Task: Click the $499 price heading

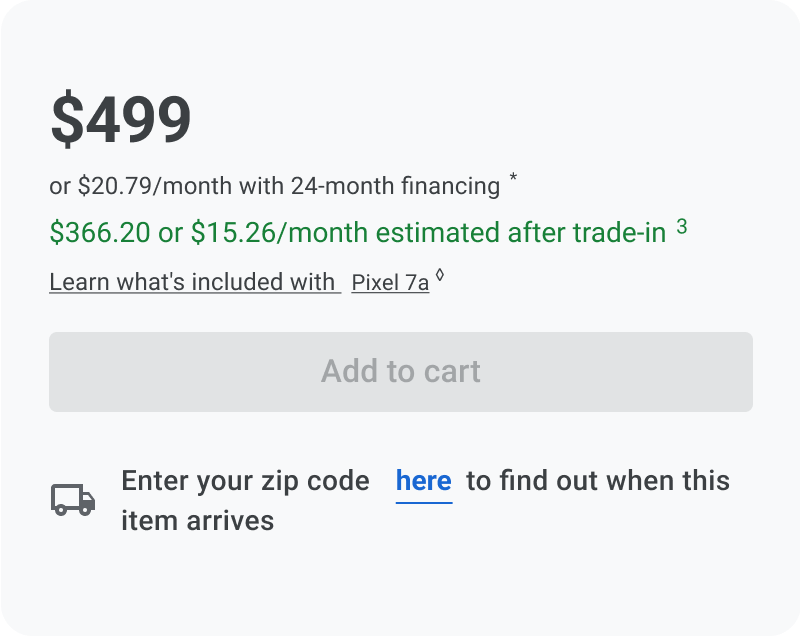Action: click(x=121, y=118)
